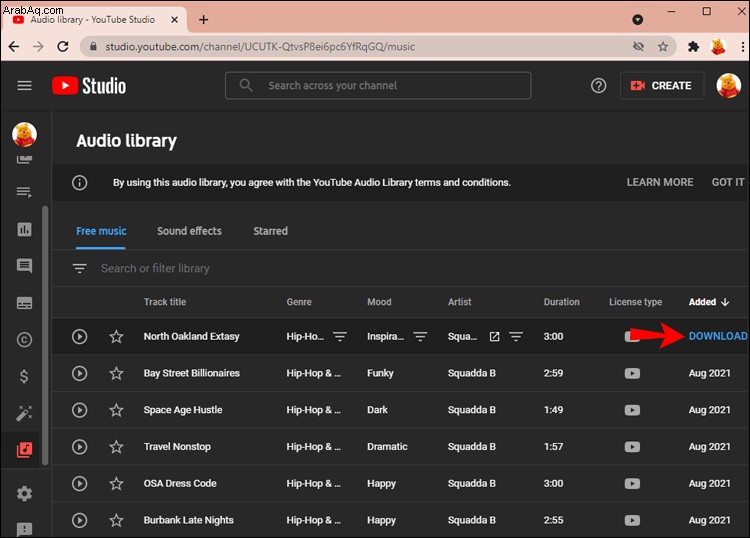Go back in the browser
This screenshot has height=538, width=750.
coord(14,46)
